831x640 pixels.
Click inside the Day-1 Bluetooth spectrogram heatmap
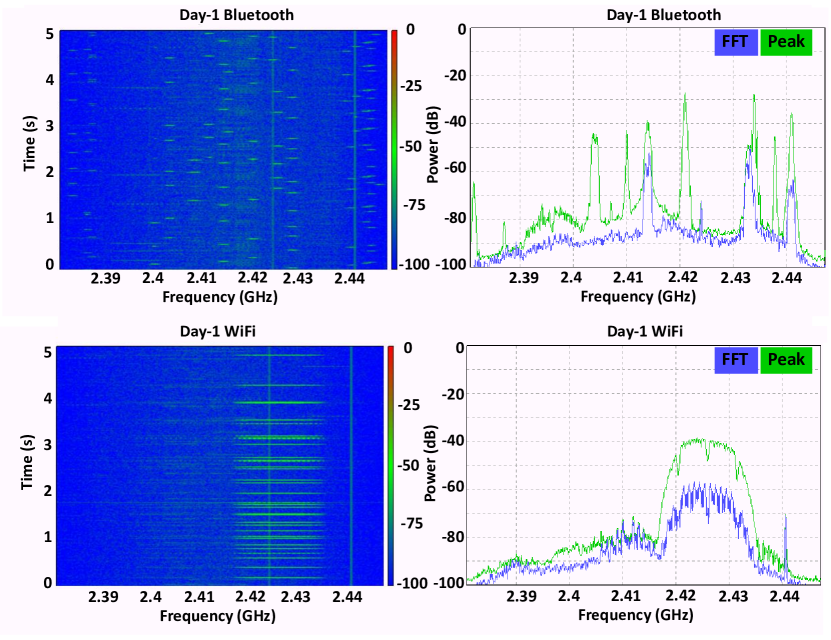pos(223,150)
